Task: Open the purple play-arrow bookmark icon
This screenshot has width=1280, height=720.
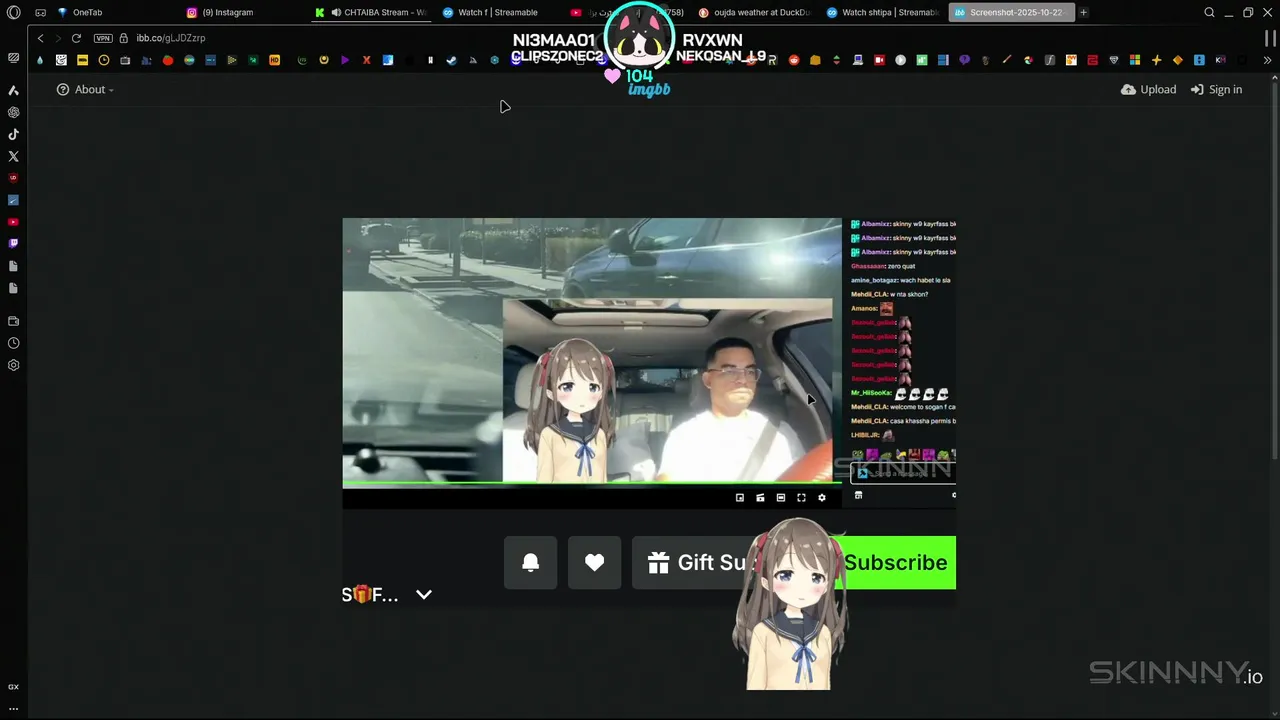Action: (345, 60)
